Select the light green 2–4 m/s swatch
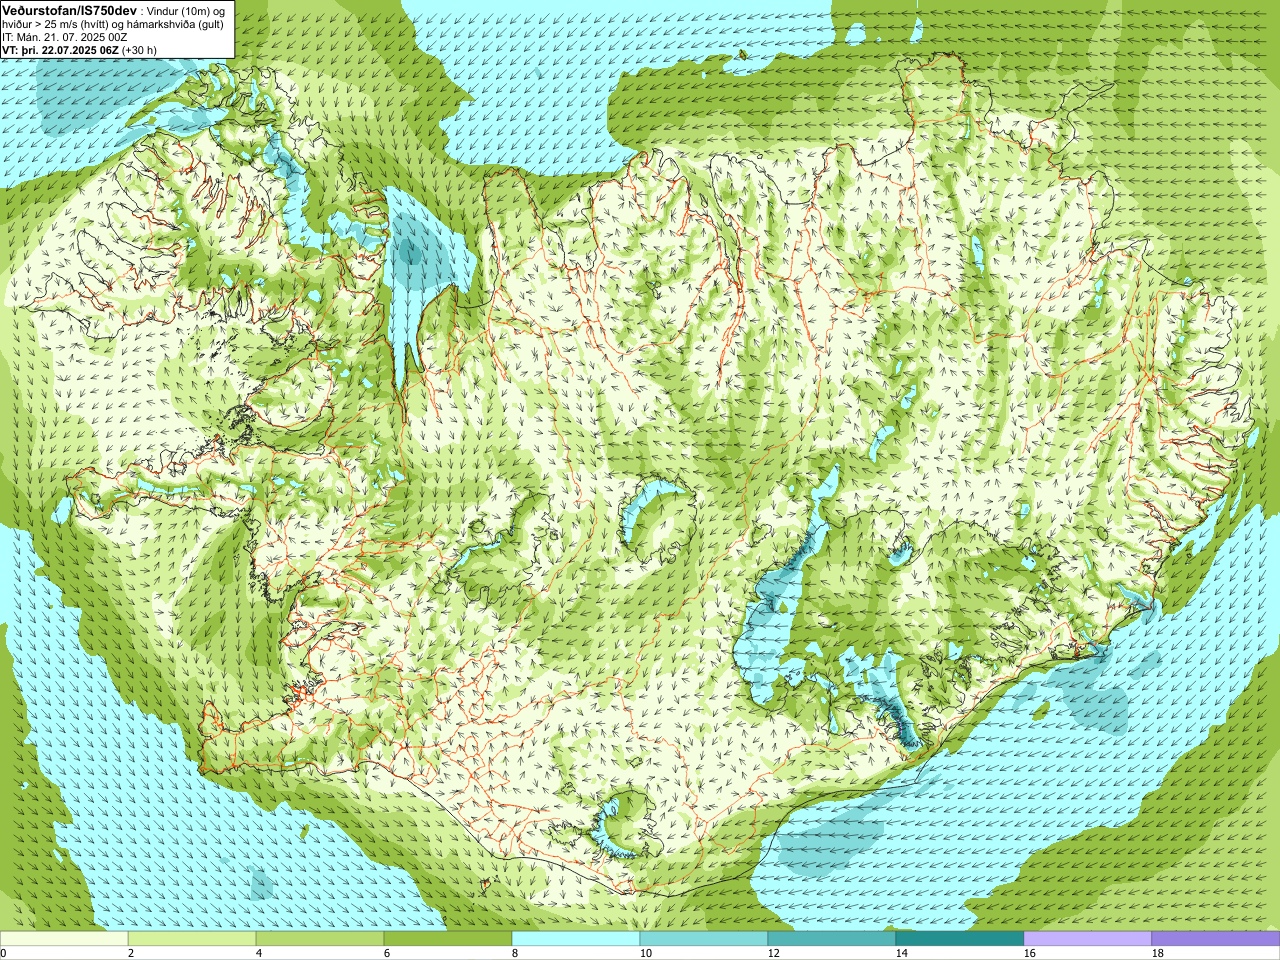Screen dimensions: 1280x960 192,939
